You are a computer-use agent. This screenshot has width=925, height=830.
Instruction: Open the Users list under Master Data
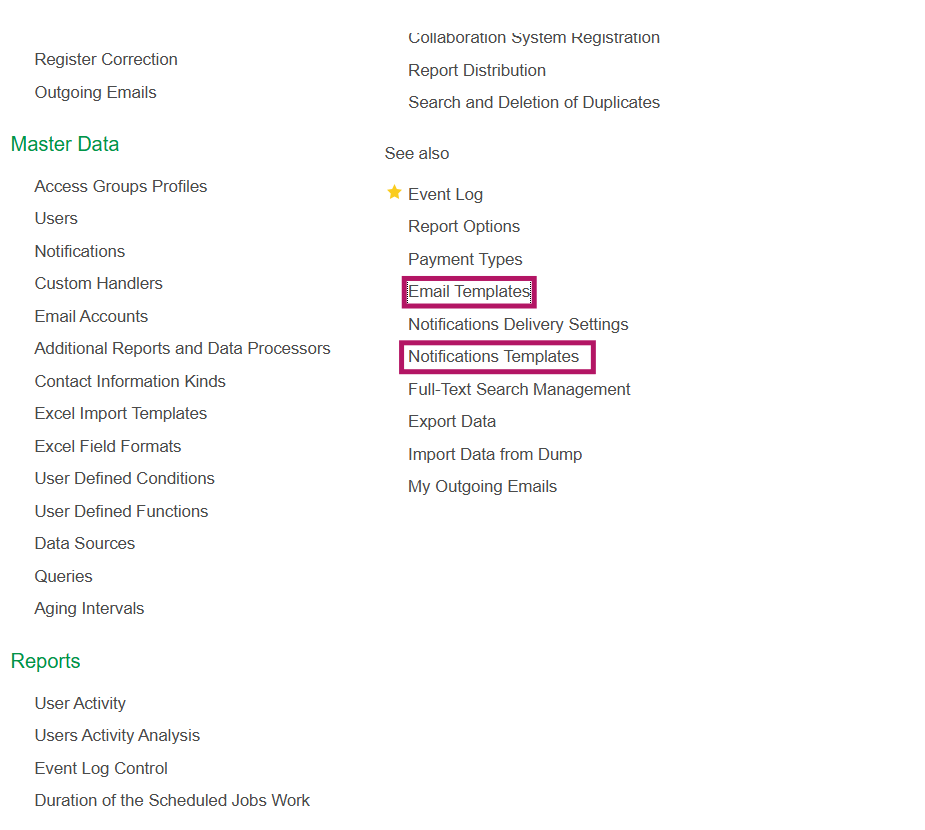click(x=56, y=218)
